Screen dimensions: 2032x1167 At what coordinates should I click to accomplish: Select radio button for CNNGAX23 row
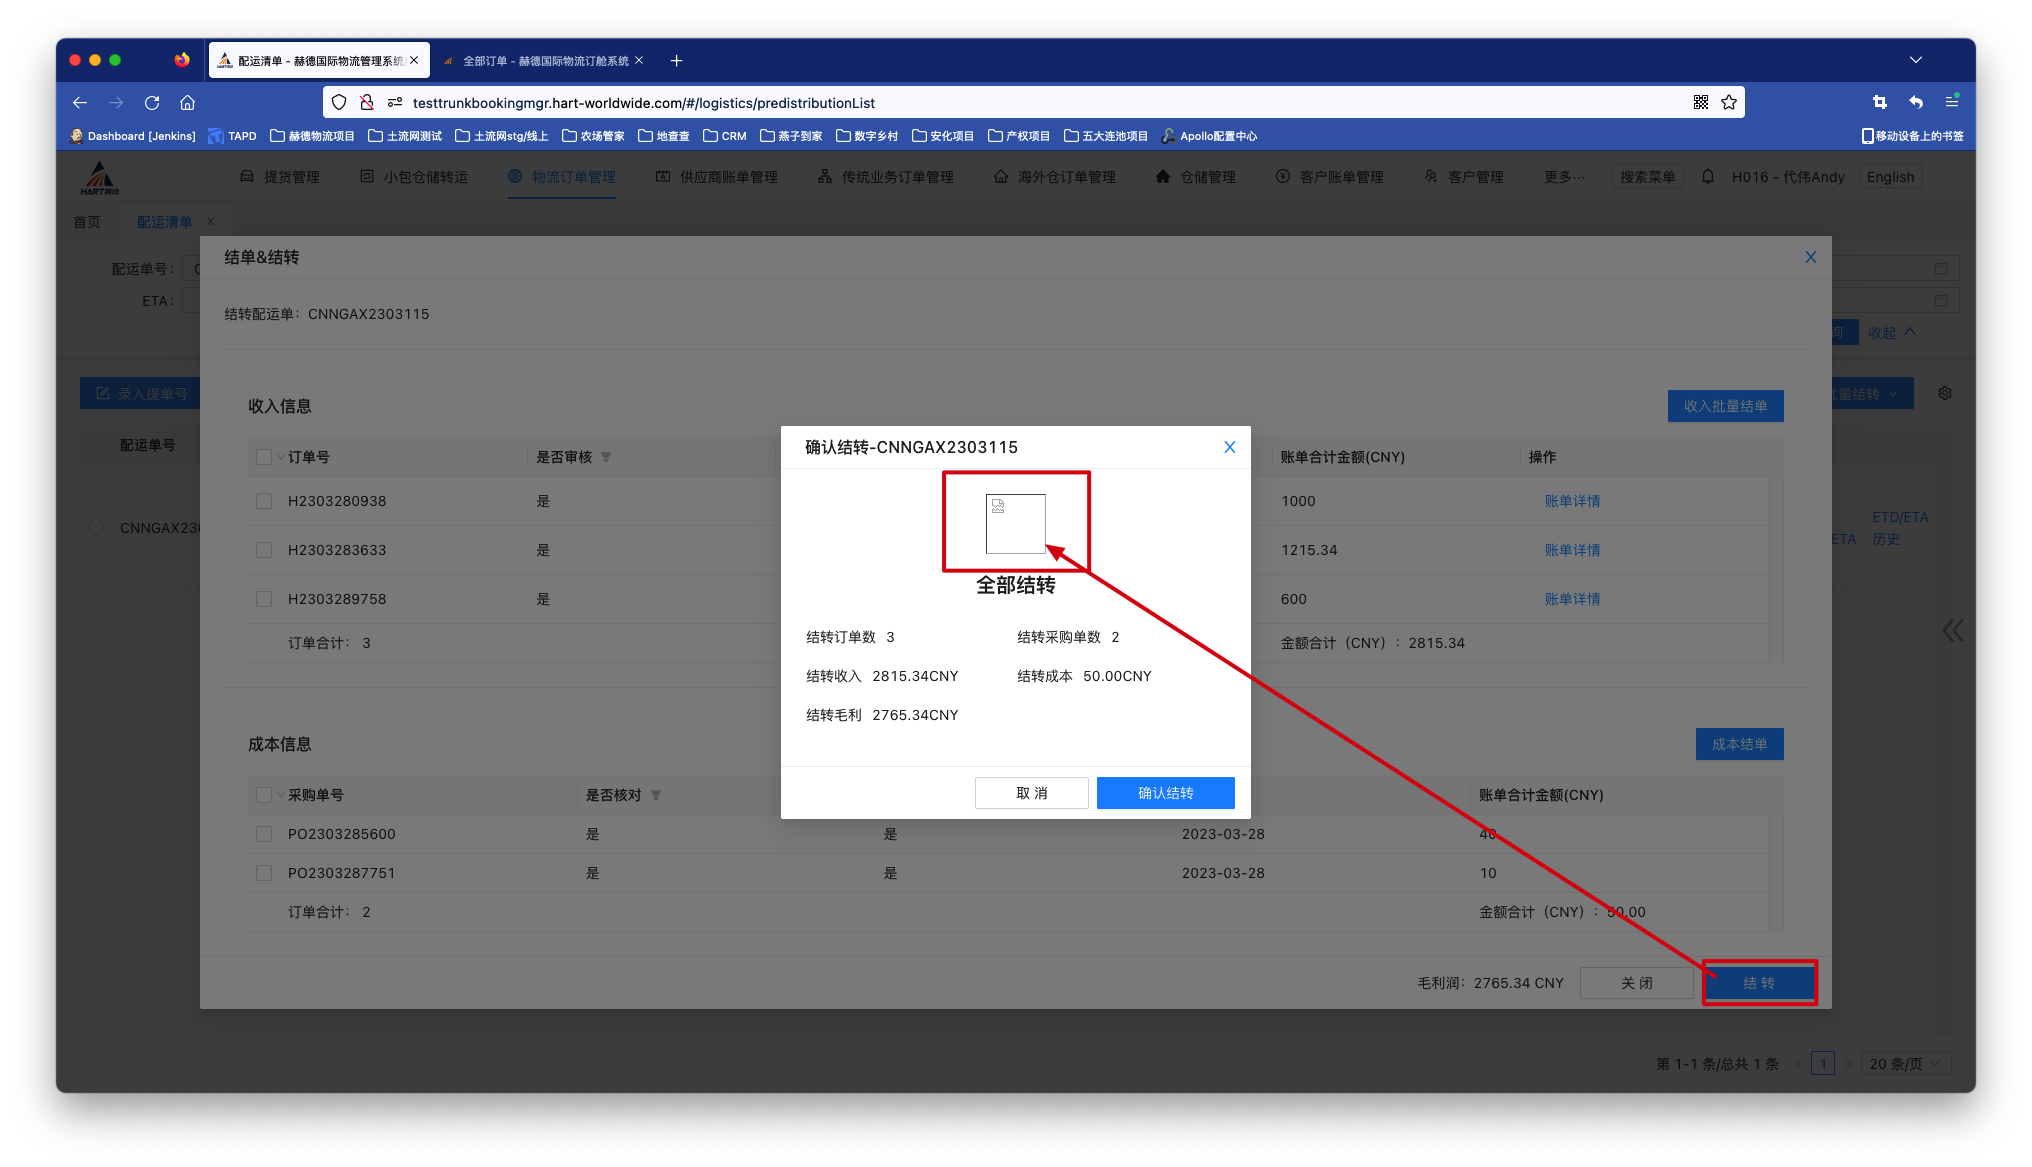tap(96, 527)
